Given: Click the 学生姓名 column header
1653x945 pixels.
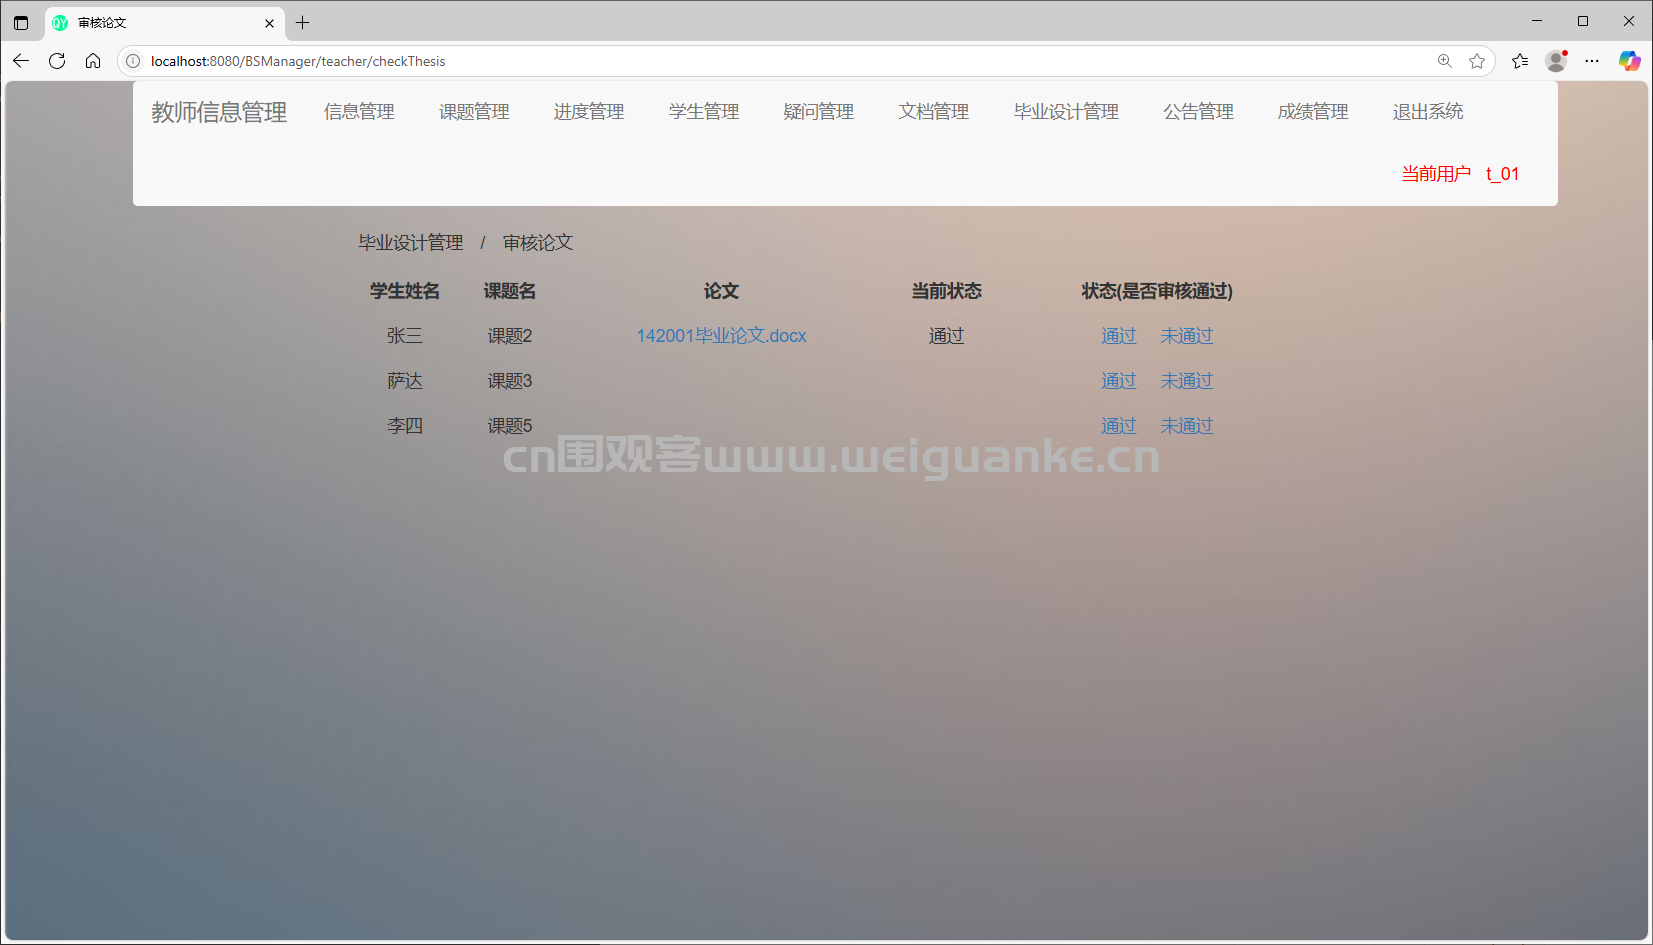Looking at the screenshot, I should coord(405,291).
